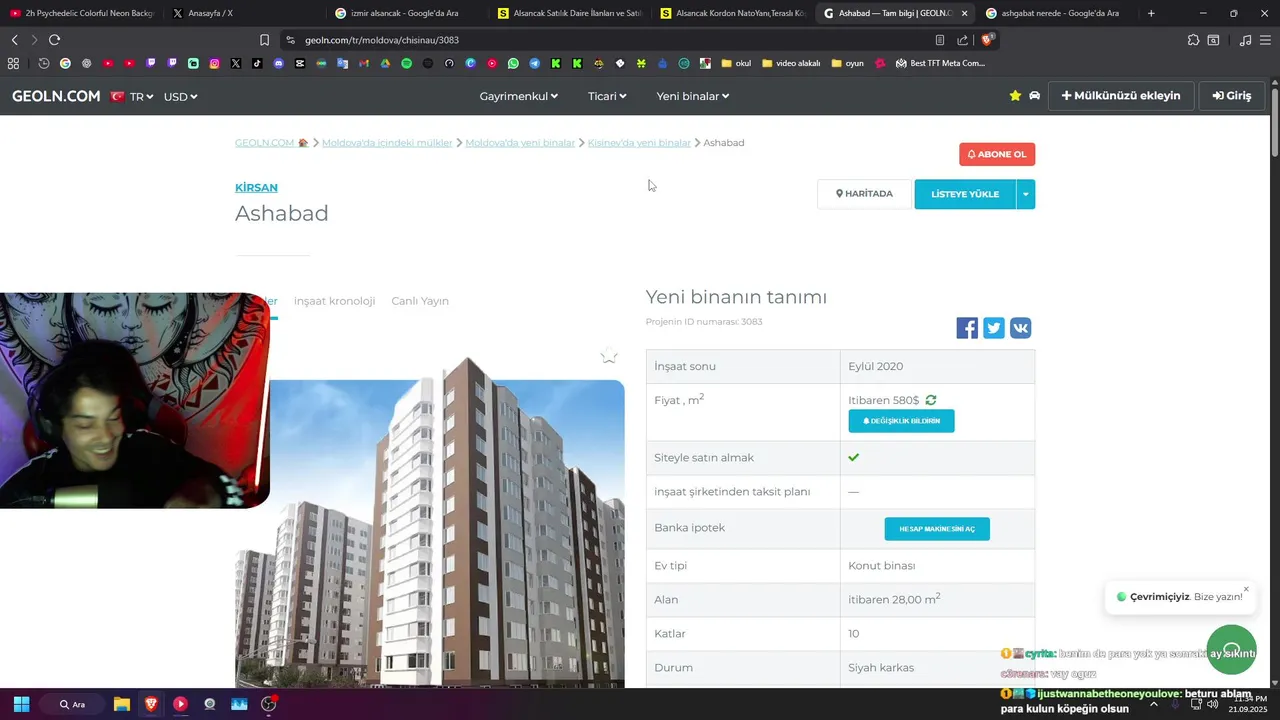Open the WhatsApp bookmark icon
The image size is (1280, 720).
(513, 63)
